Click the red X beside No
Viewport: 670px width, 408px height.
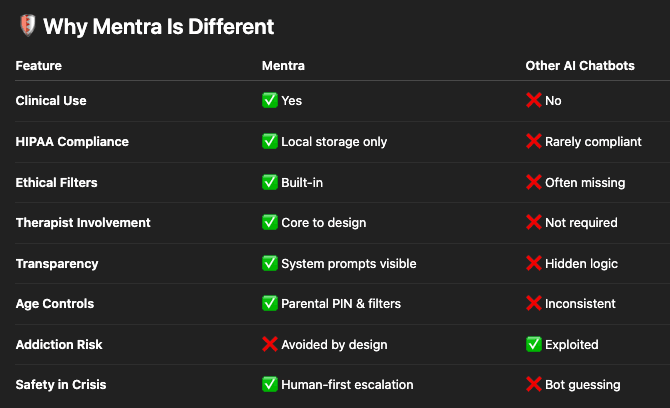(534, 100)
